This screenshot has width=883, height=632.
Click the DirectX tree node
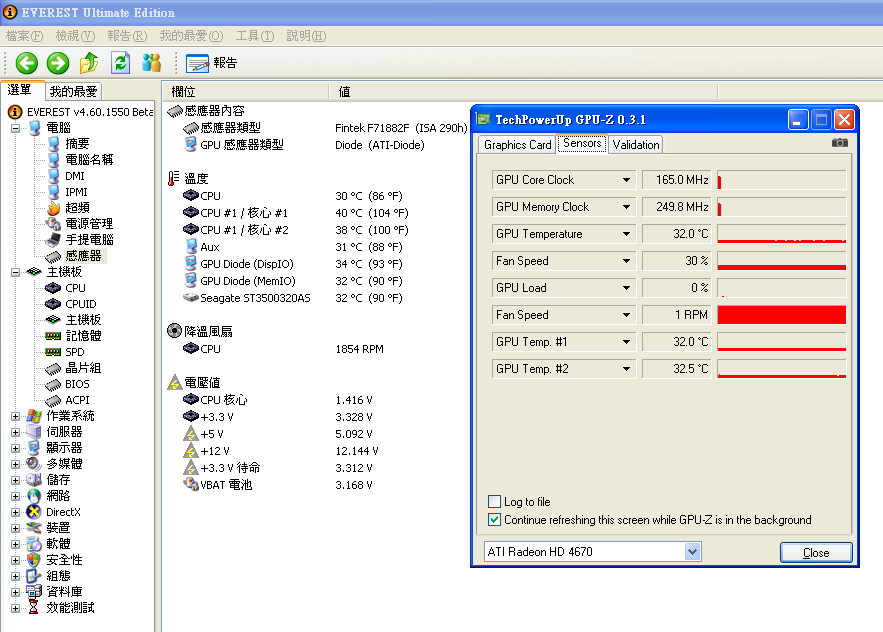63,512
